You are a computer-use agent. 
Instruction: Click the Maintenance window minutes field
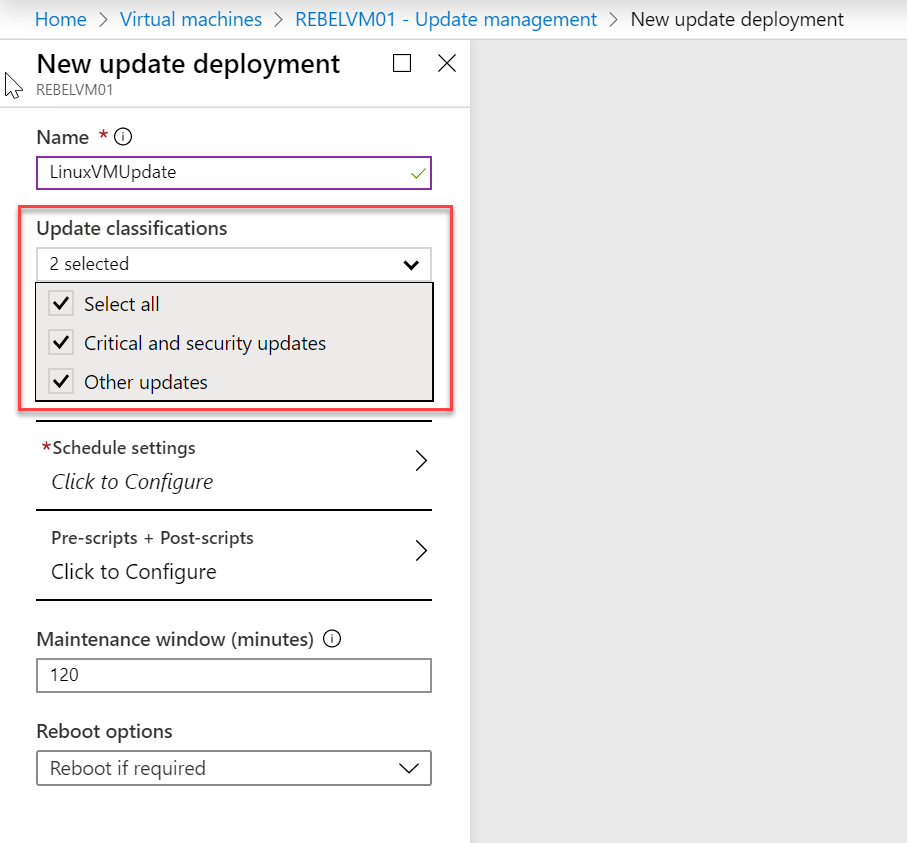[234, 675]
